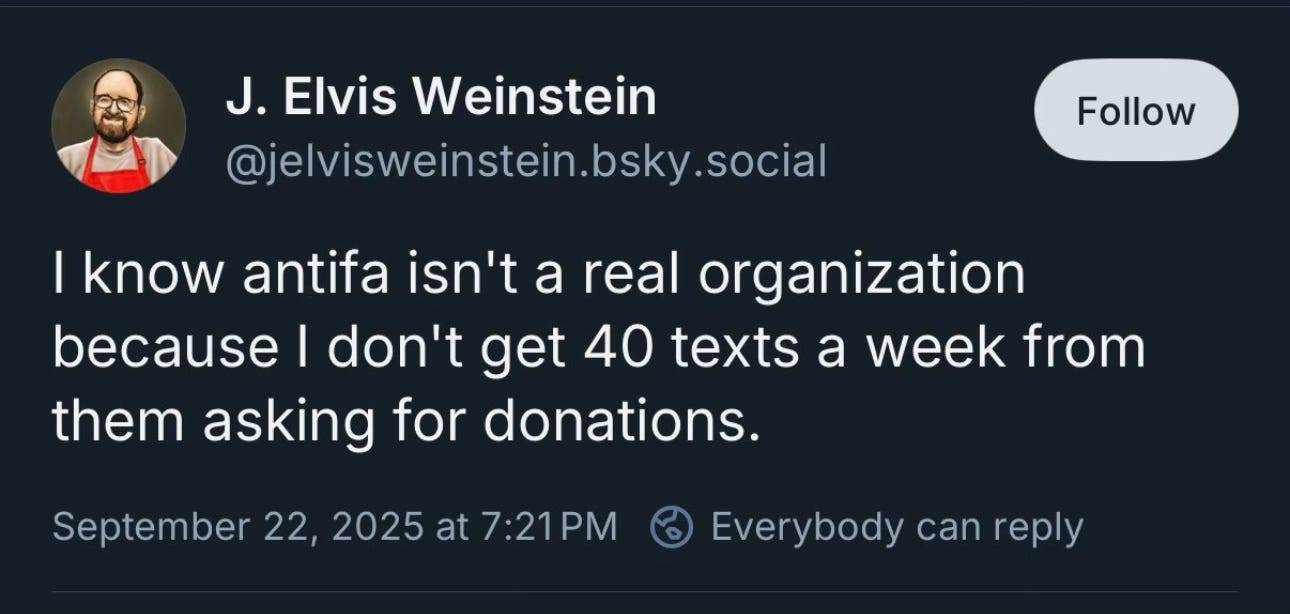Viewport: 1290px width, 614px height.
Task: Click "Weinstein" in the display name
Action: pyautogui.click(x=534, y=97)
